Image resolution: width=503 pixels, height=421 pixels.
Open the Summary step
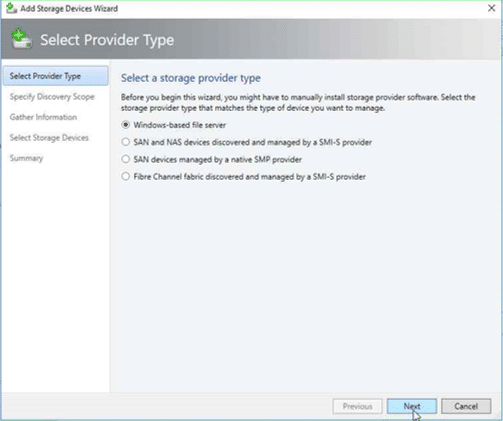click(26, 158)
